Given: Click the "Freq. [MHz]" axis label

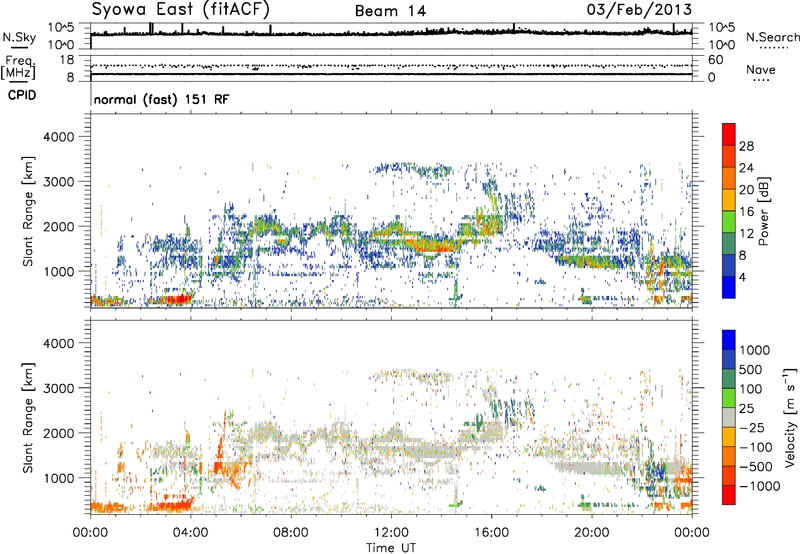Looking at the screenshot, I should tap(18, 68).
